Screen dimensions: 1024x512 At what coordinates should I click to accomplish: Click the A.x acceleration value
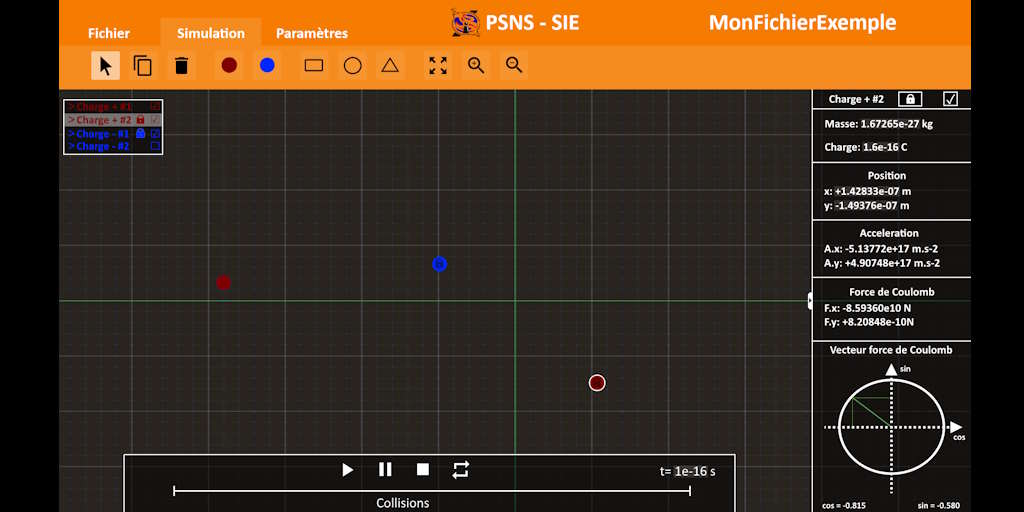(x=893, y=249)
